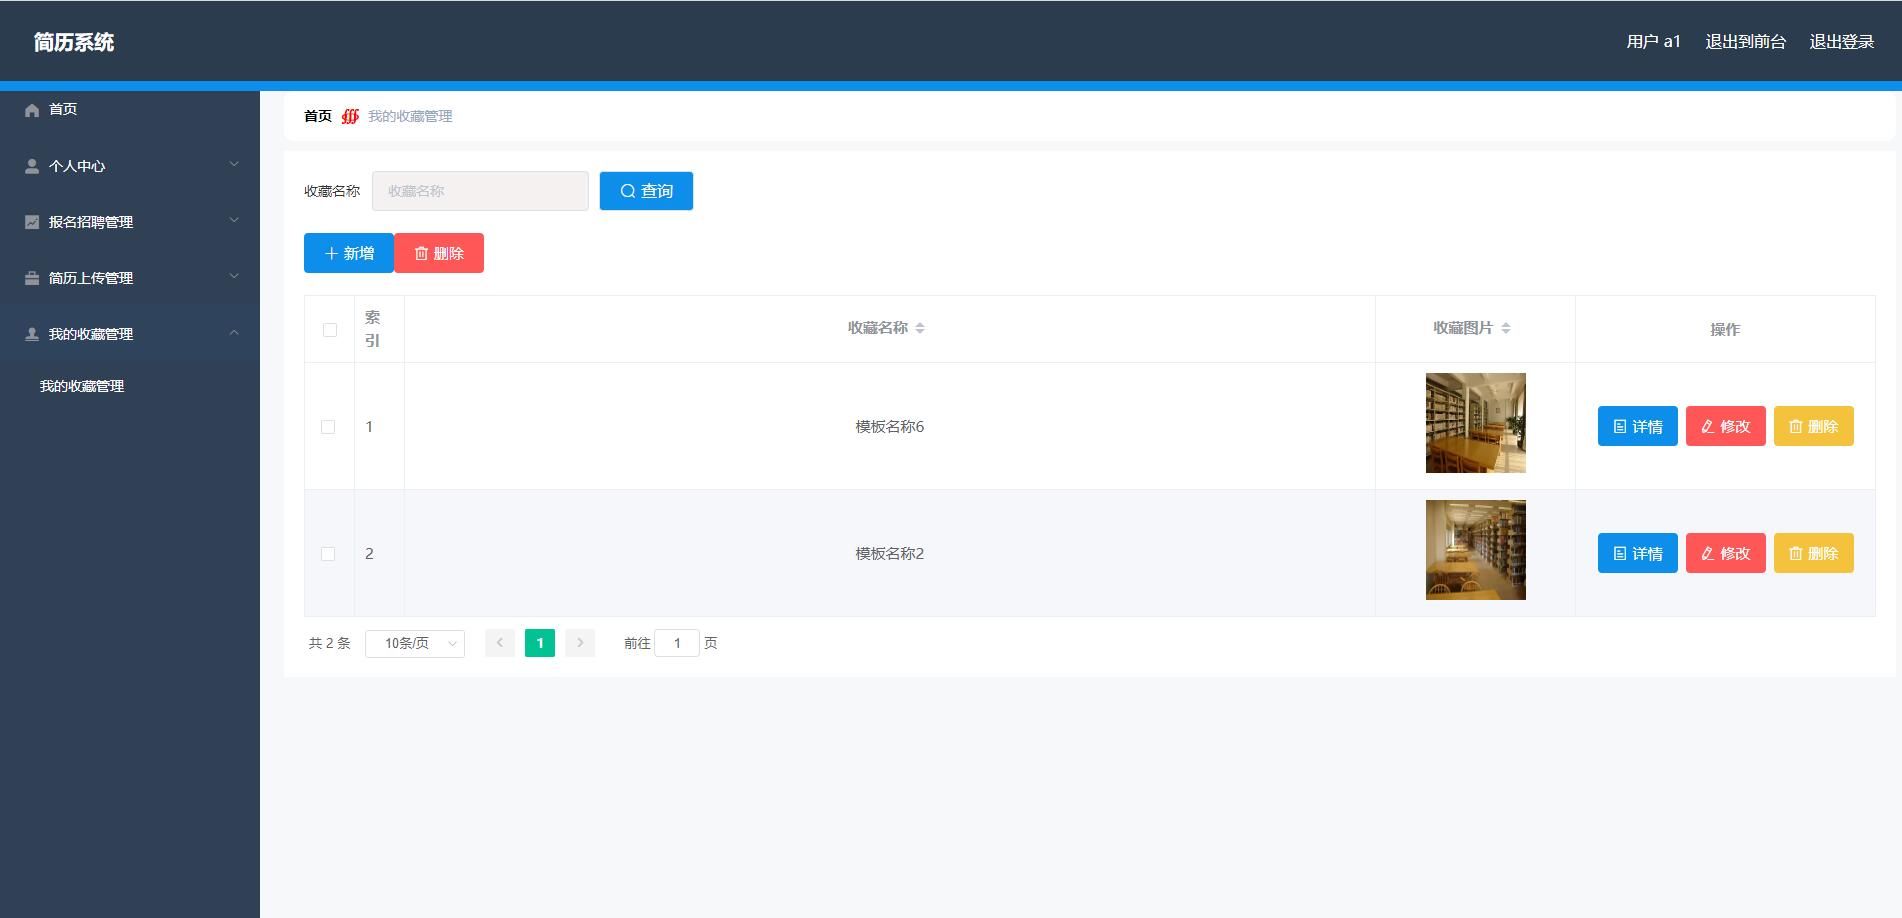Click the blue 查询 search button
Screen dimensions: 1902x918
coord(646,191)
